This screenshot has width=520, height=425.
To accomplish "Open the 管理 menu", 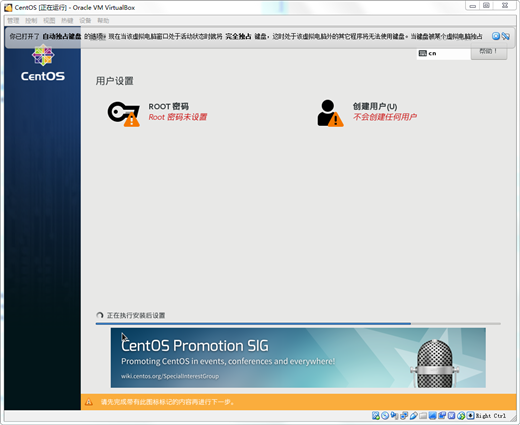I will click(x=13, y=21).
